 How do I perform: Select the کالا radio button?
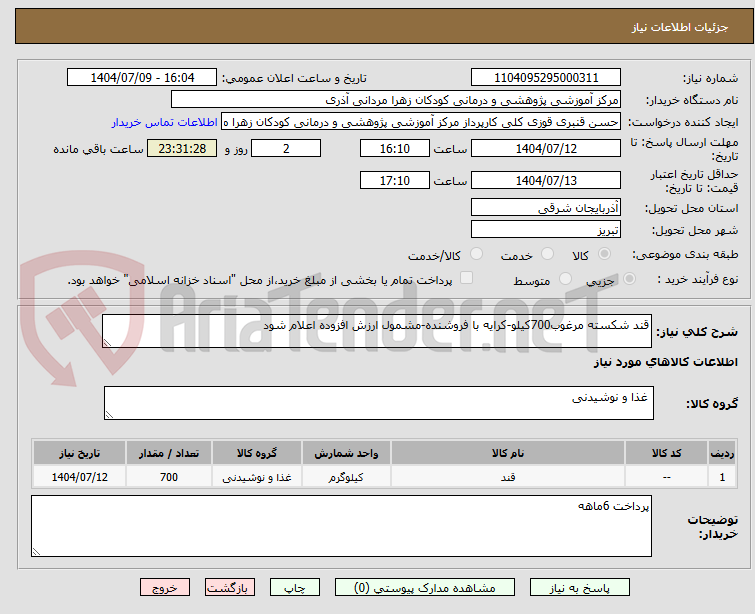point(604,254)
